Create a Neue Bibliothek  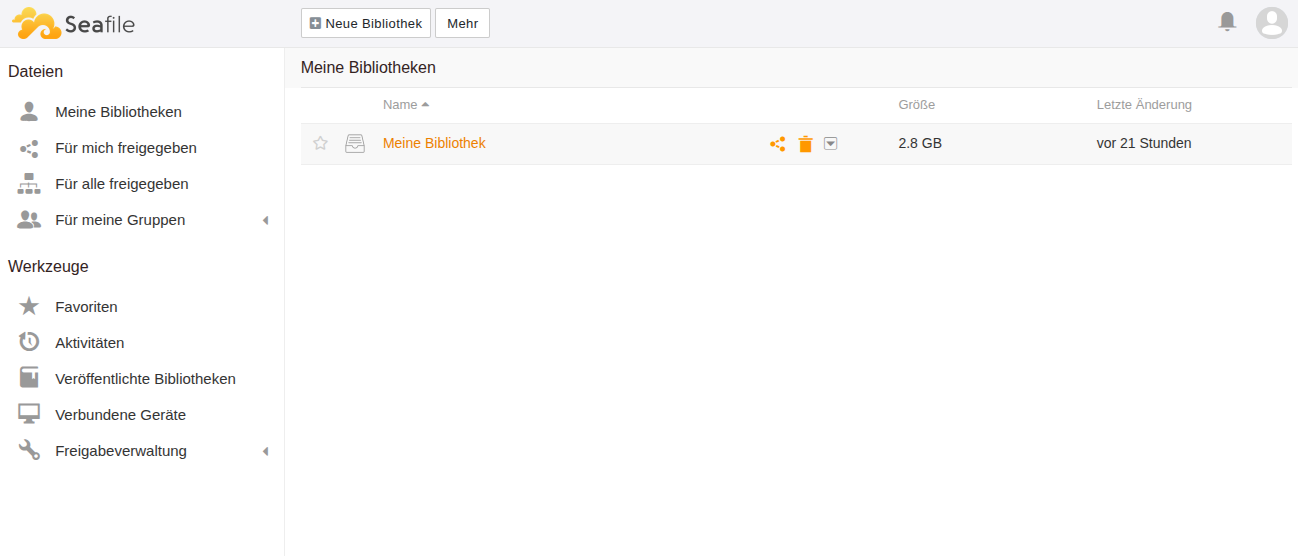[366, 23]
